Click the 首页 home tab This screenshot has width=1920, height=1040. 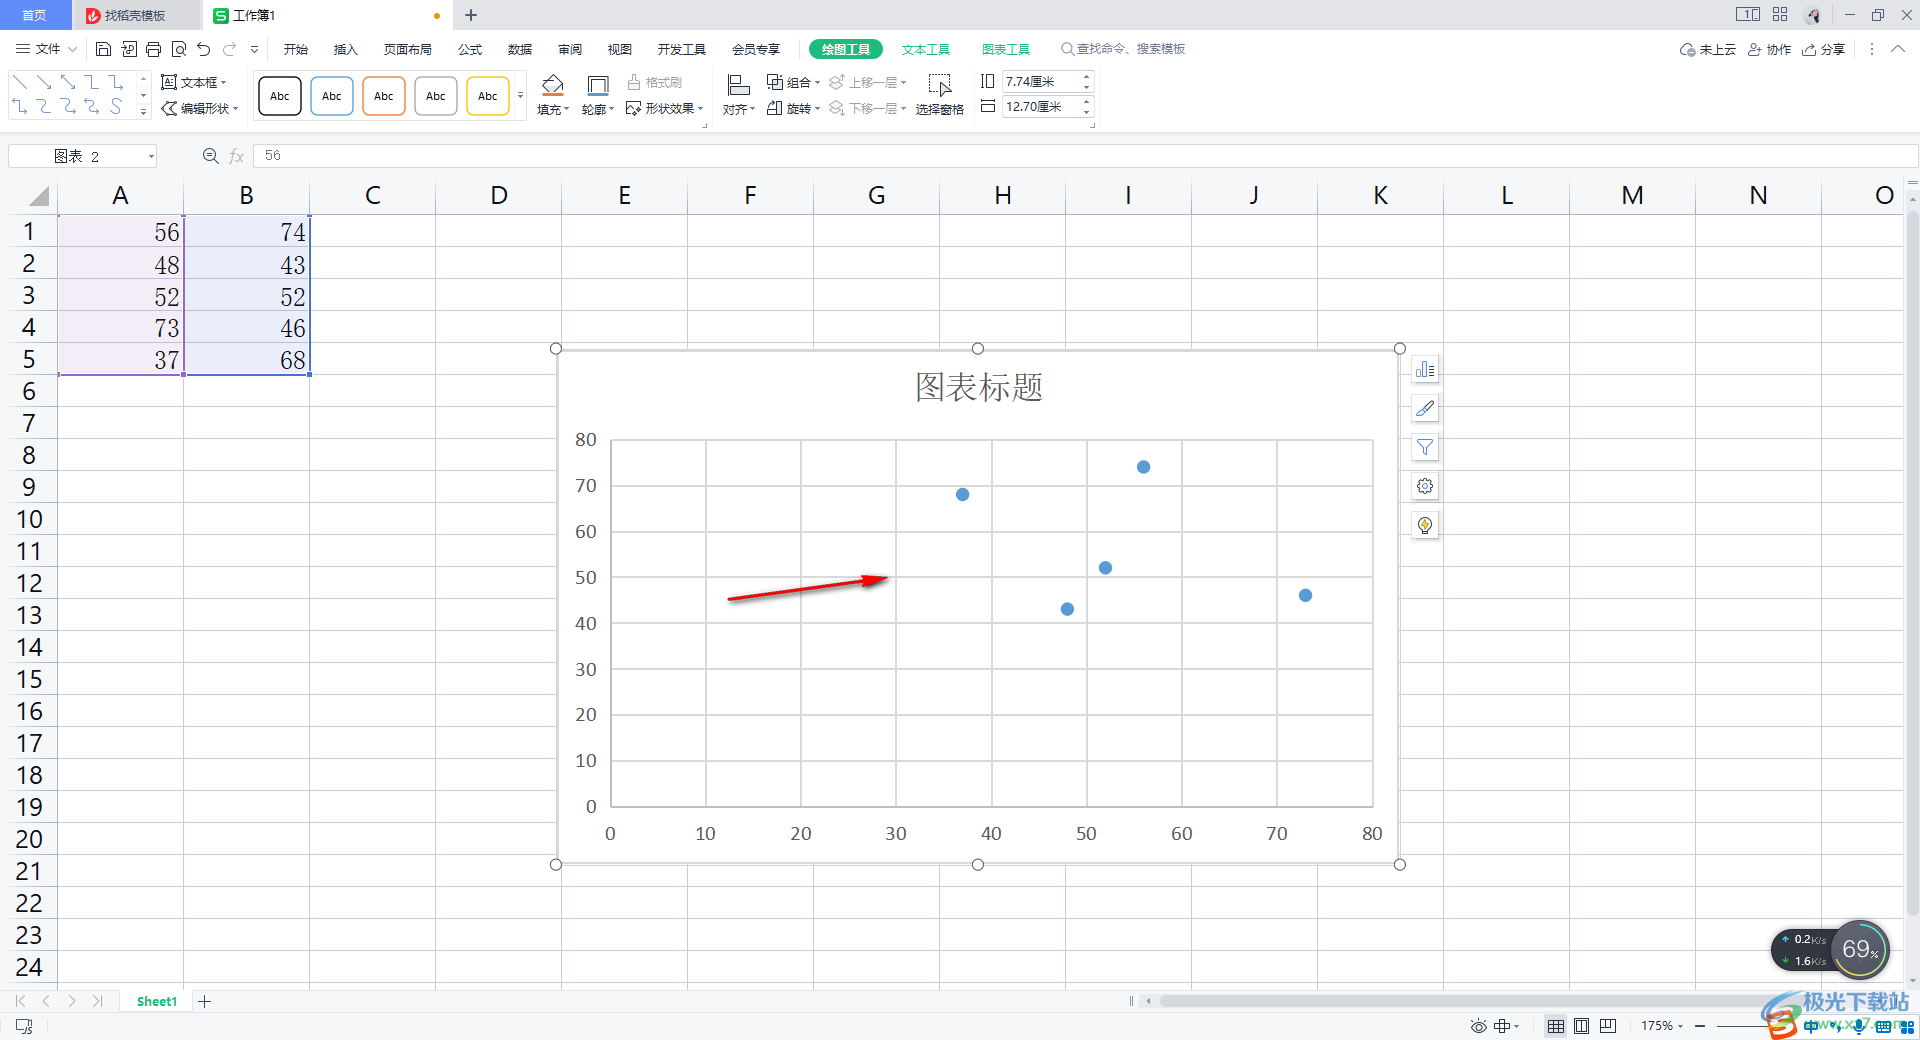coord(35,15)
